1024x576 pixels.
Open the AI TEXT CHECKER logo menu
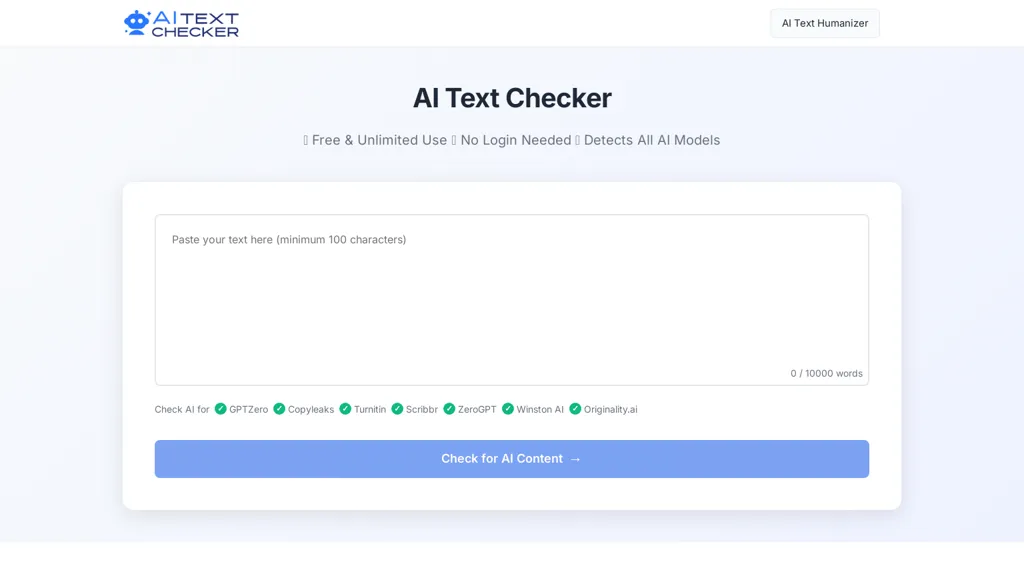tap(181, 22)
